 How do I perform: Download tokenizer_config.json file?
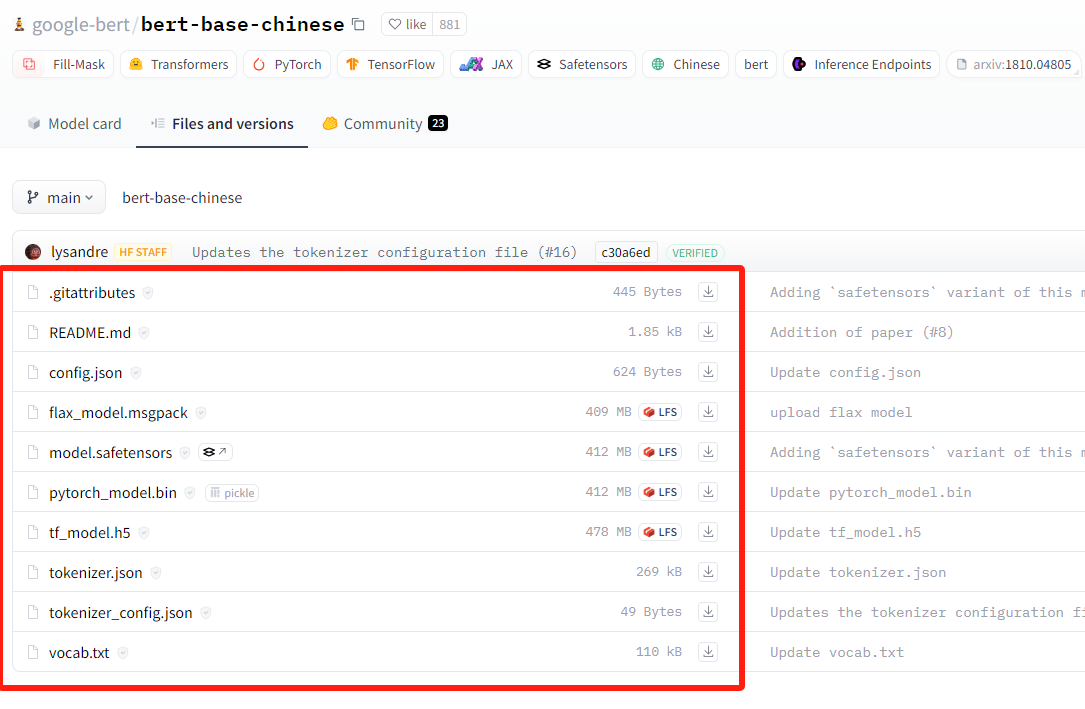[708, 612]
